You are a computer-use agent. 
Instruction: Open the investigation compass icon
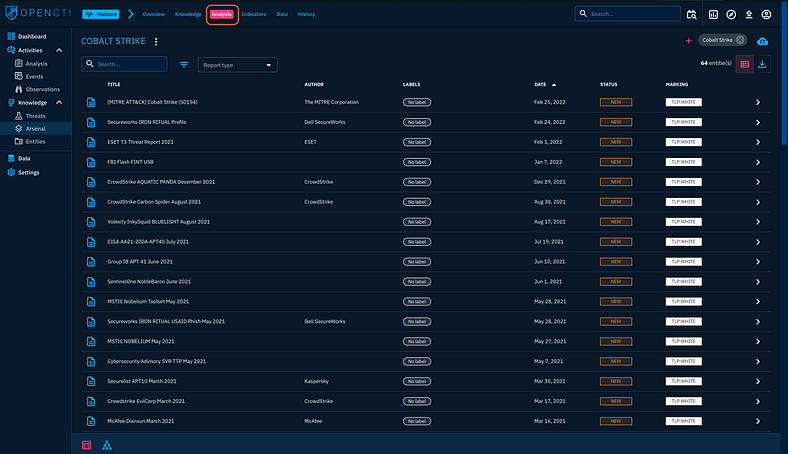pos(731,15)
